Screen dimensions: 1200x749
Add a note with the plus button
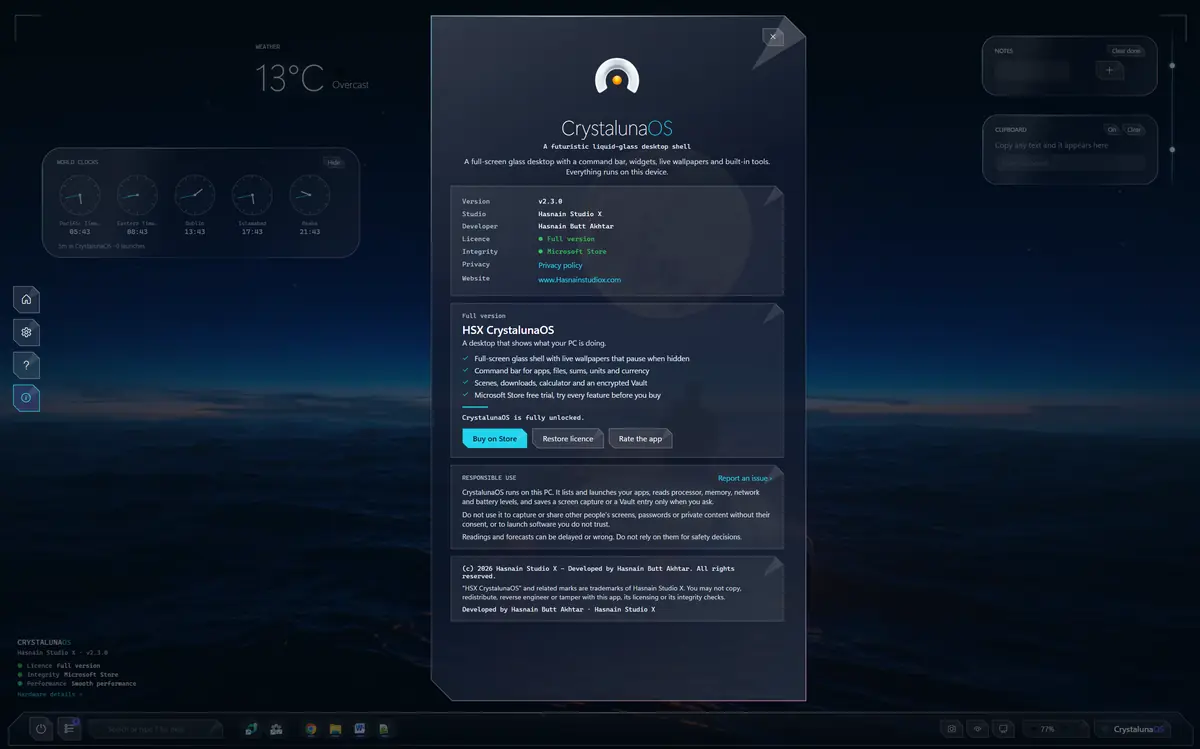pos(1110,70)
